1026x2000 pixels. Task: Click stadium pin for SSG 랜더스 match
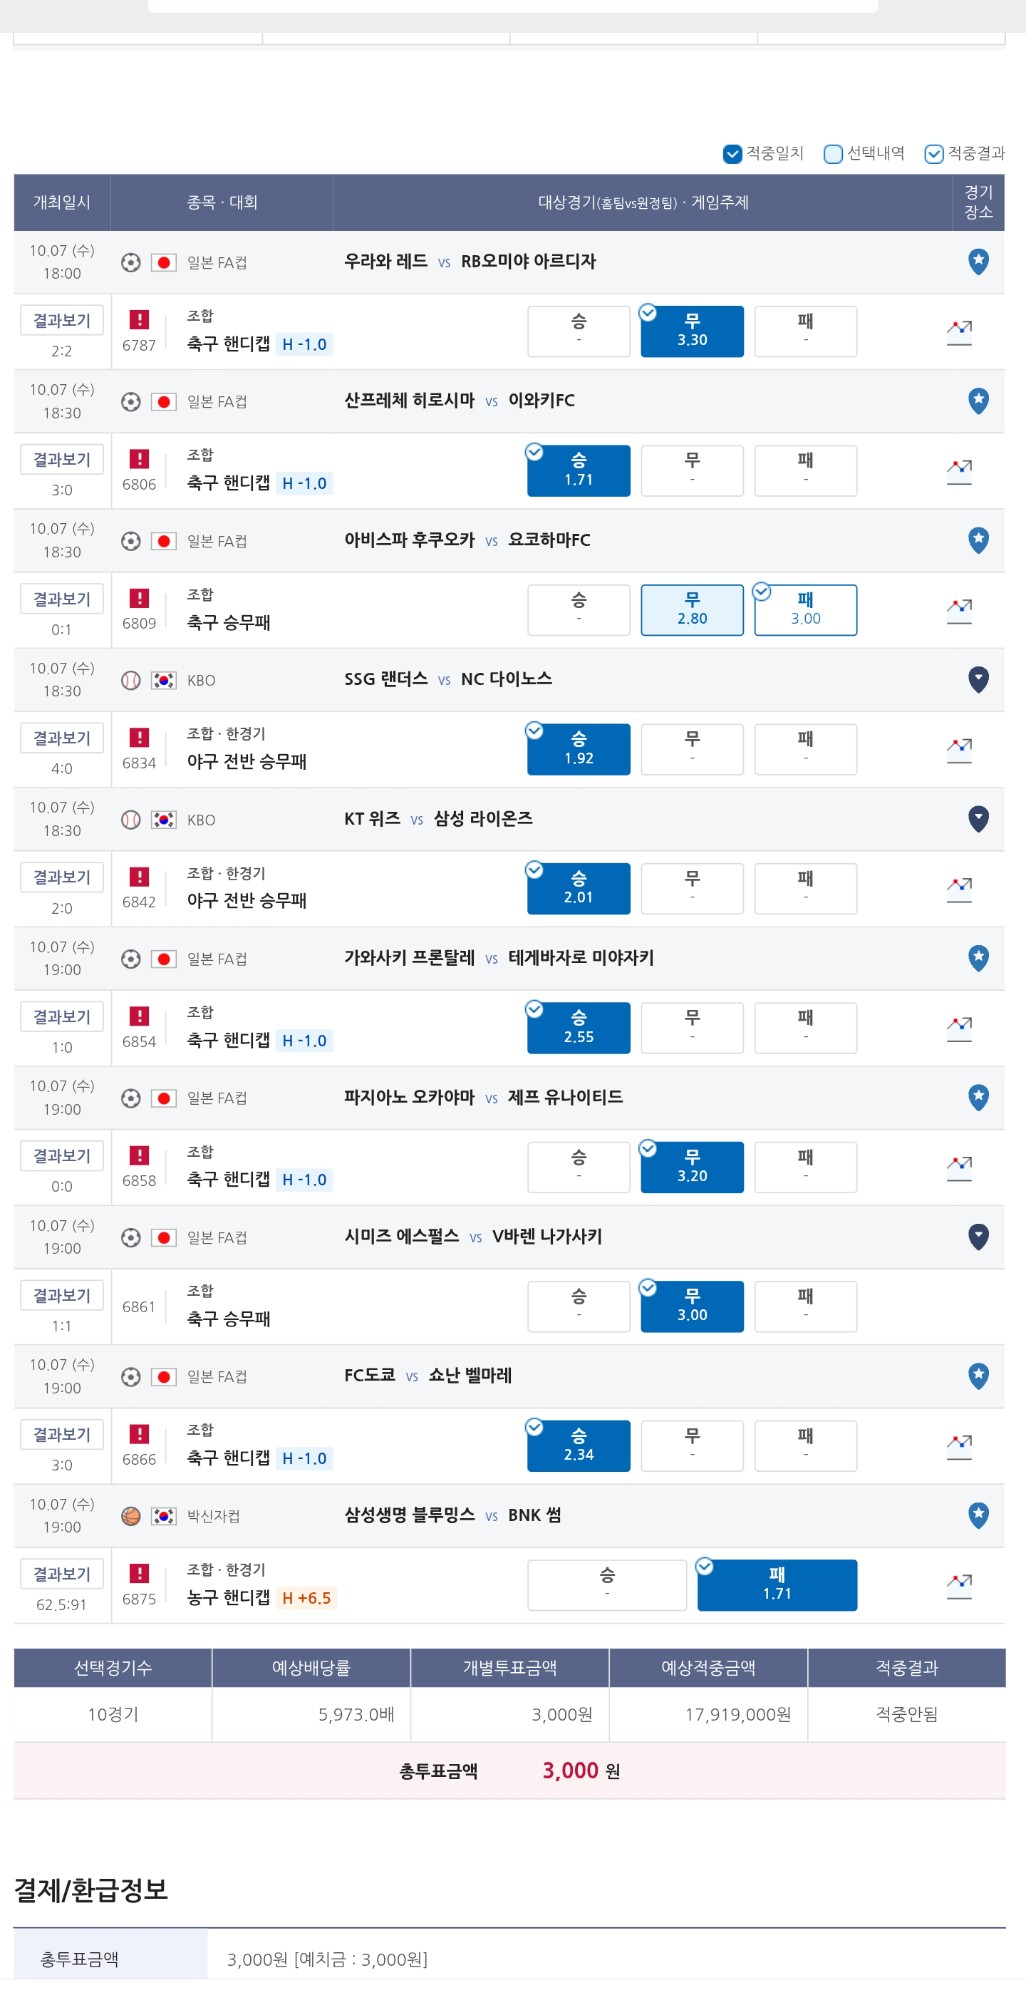[x=978, y=680]
